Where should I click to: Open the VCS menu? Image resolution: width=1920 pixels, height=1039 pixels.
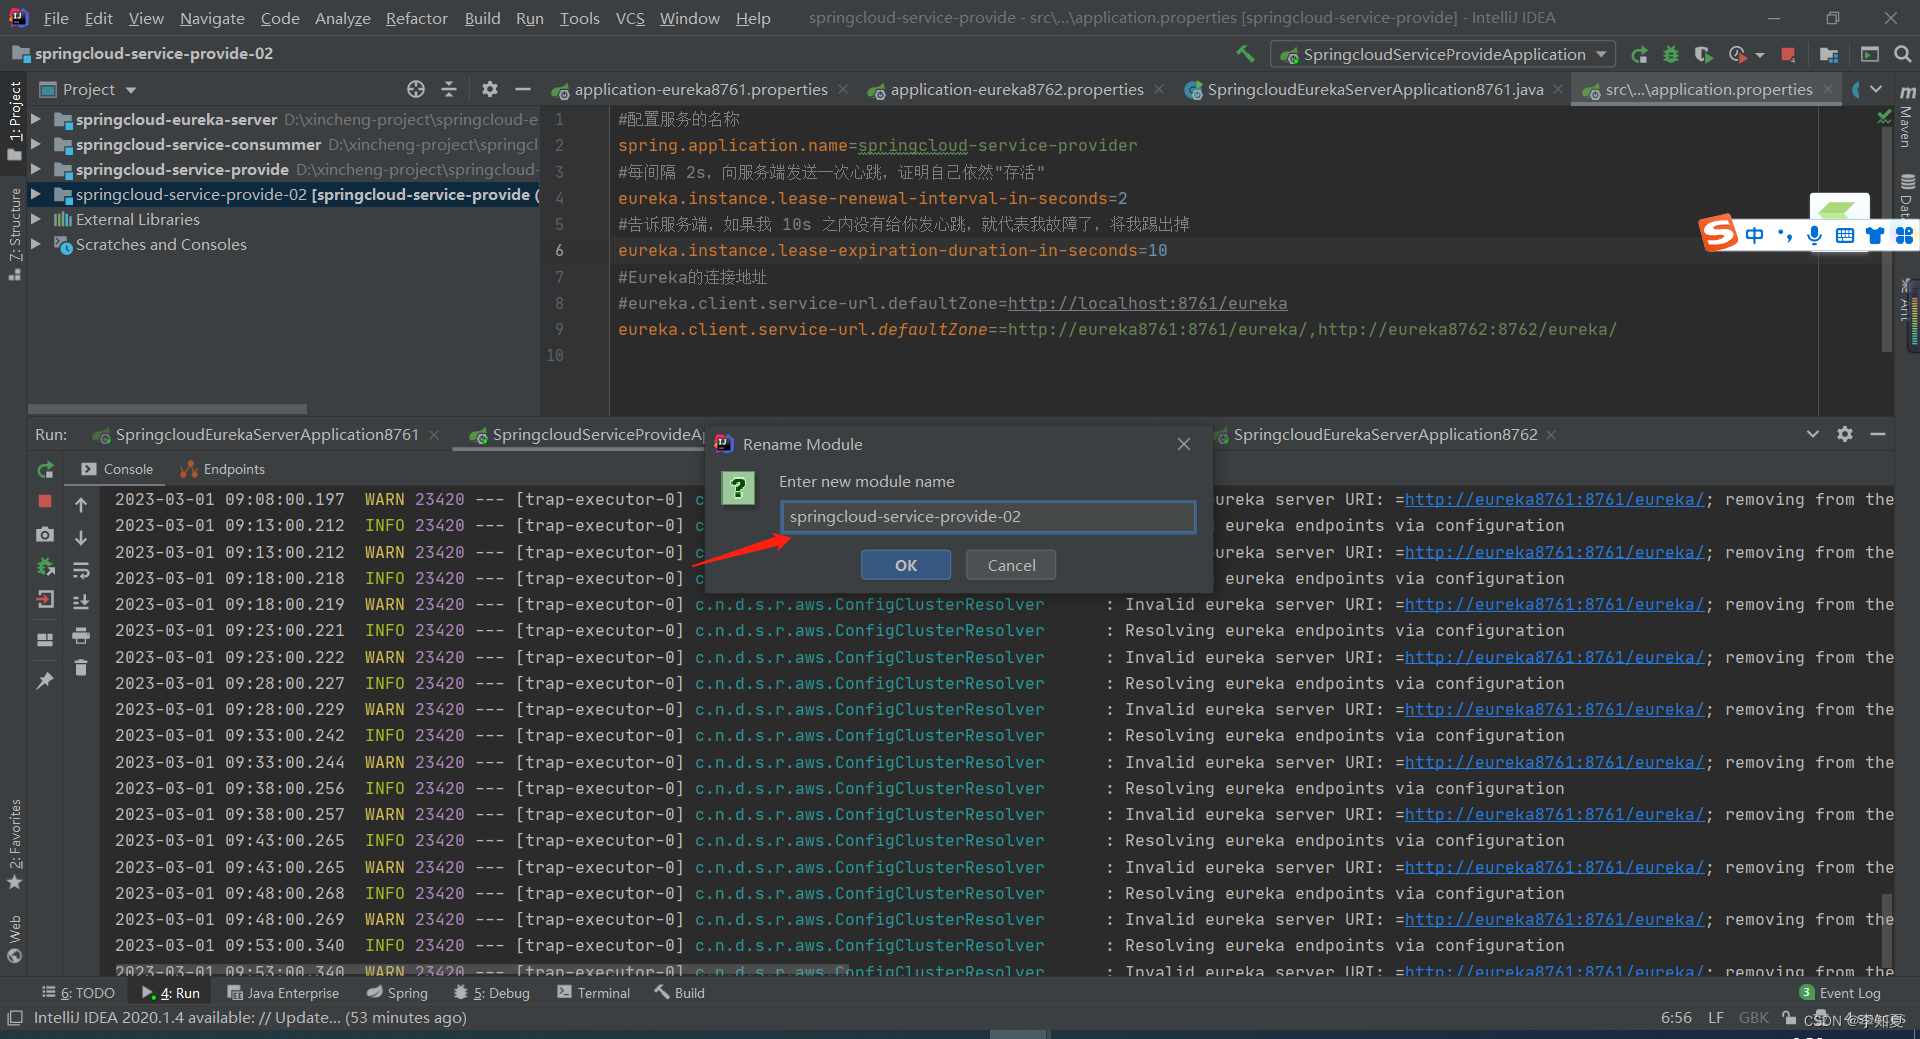click(x=630, y=18)
